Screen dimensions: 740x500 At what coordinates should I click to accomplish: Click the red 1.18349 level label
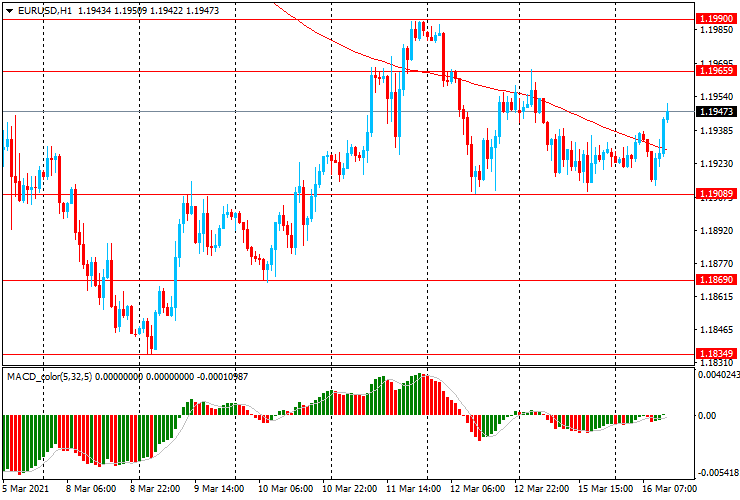pos(716,354)
